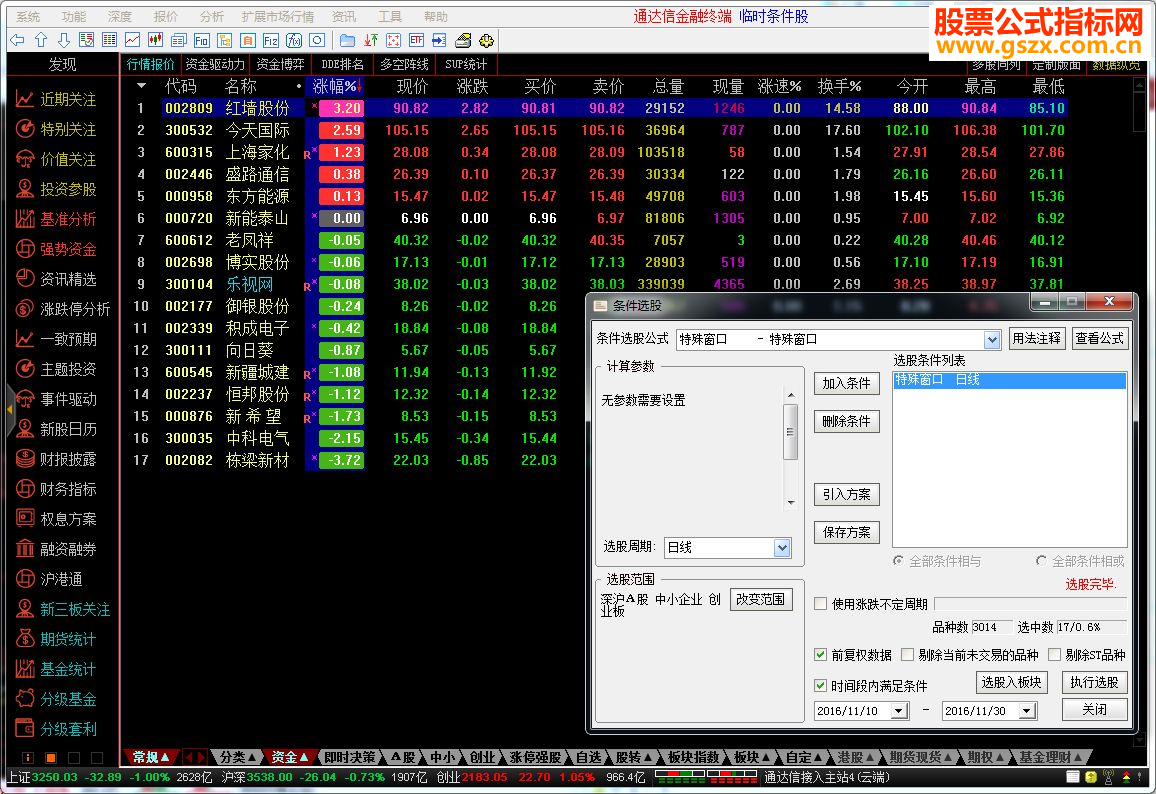
Task: Toggle 时间段内满足条件 checkbox
Action: click(x=821, y=686)
